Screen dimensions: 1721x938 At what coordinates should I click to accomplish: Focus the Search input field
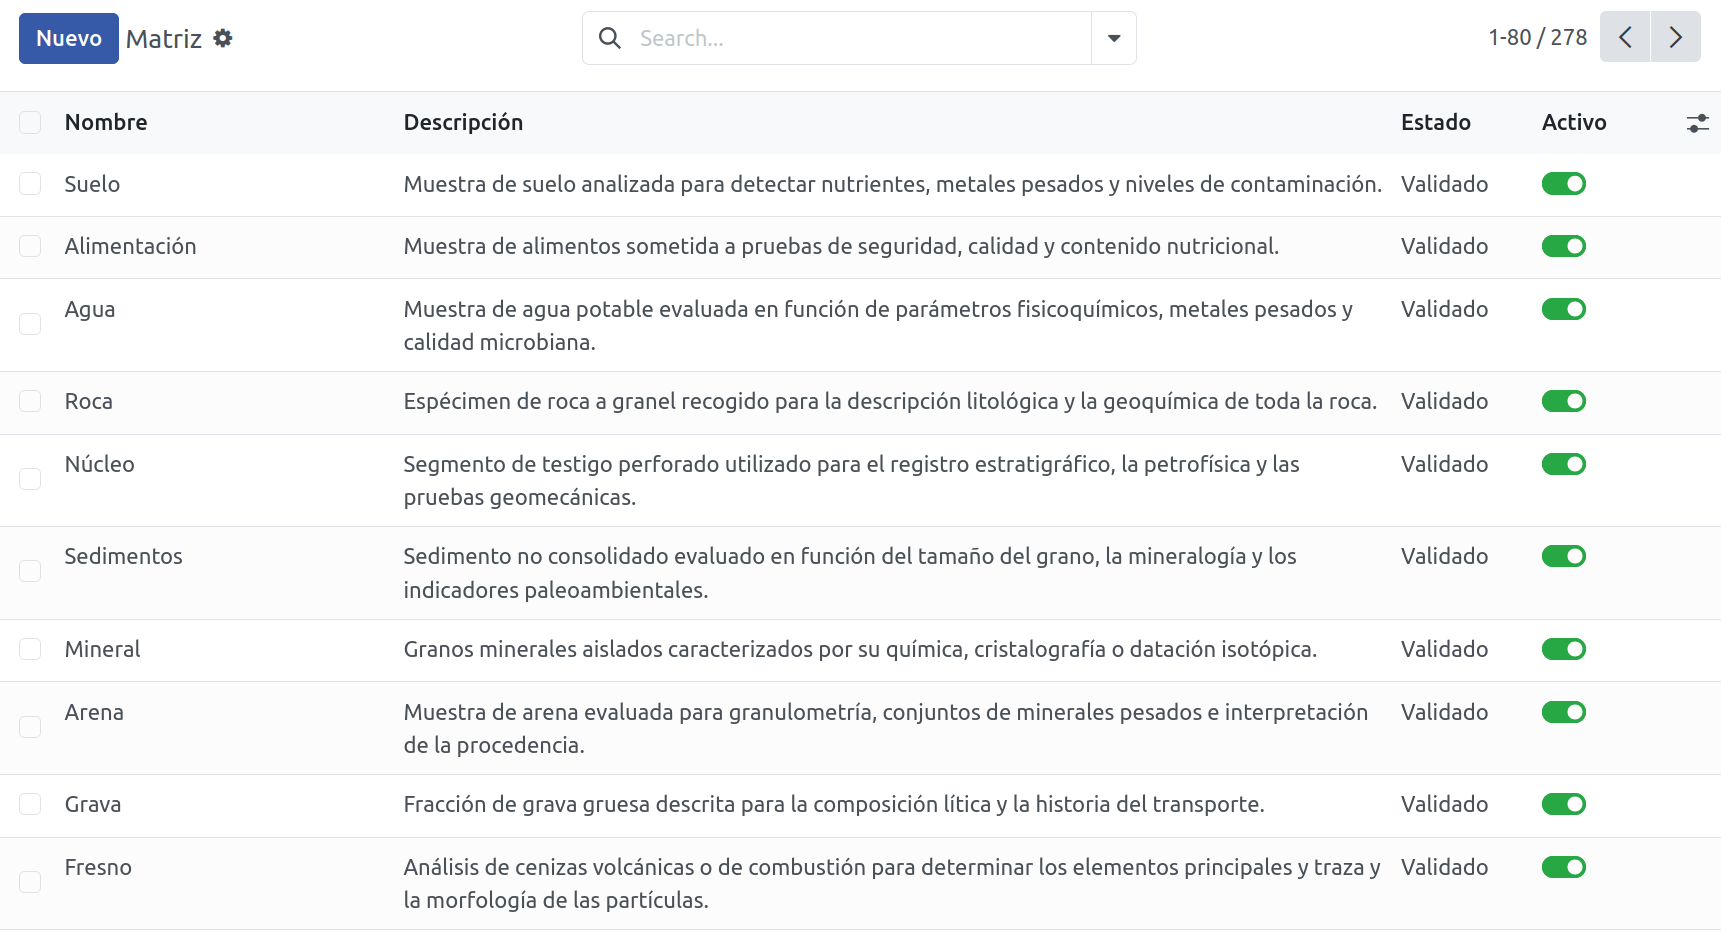[x=860, y=38]
